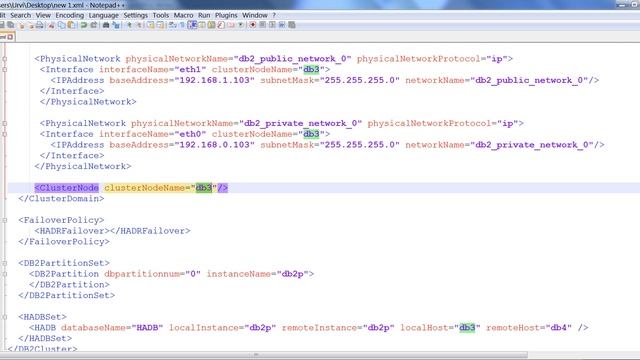Open the Search menu
This screenshot has height=360, width=640.
[x=20, y=15]
